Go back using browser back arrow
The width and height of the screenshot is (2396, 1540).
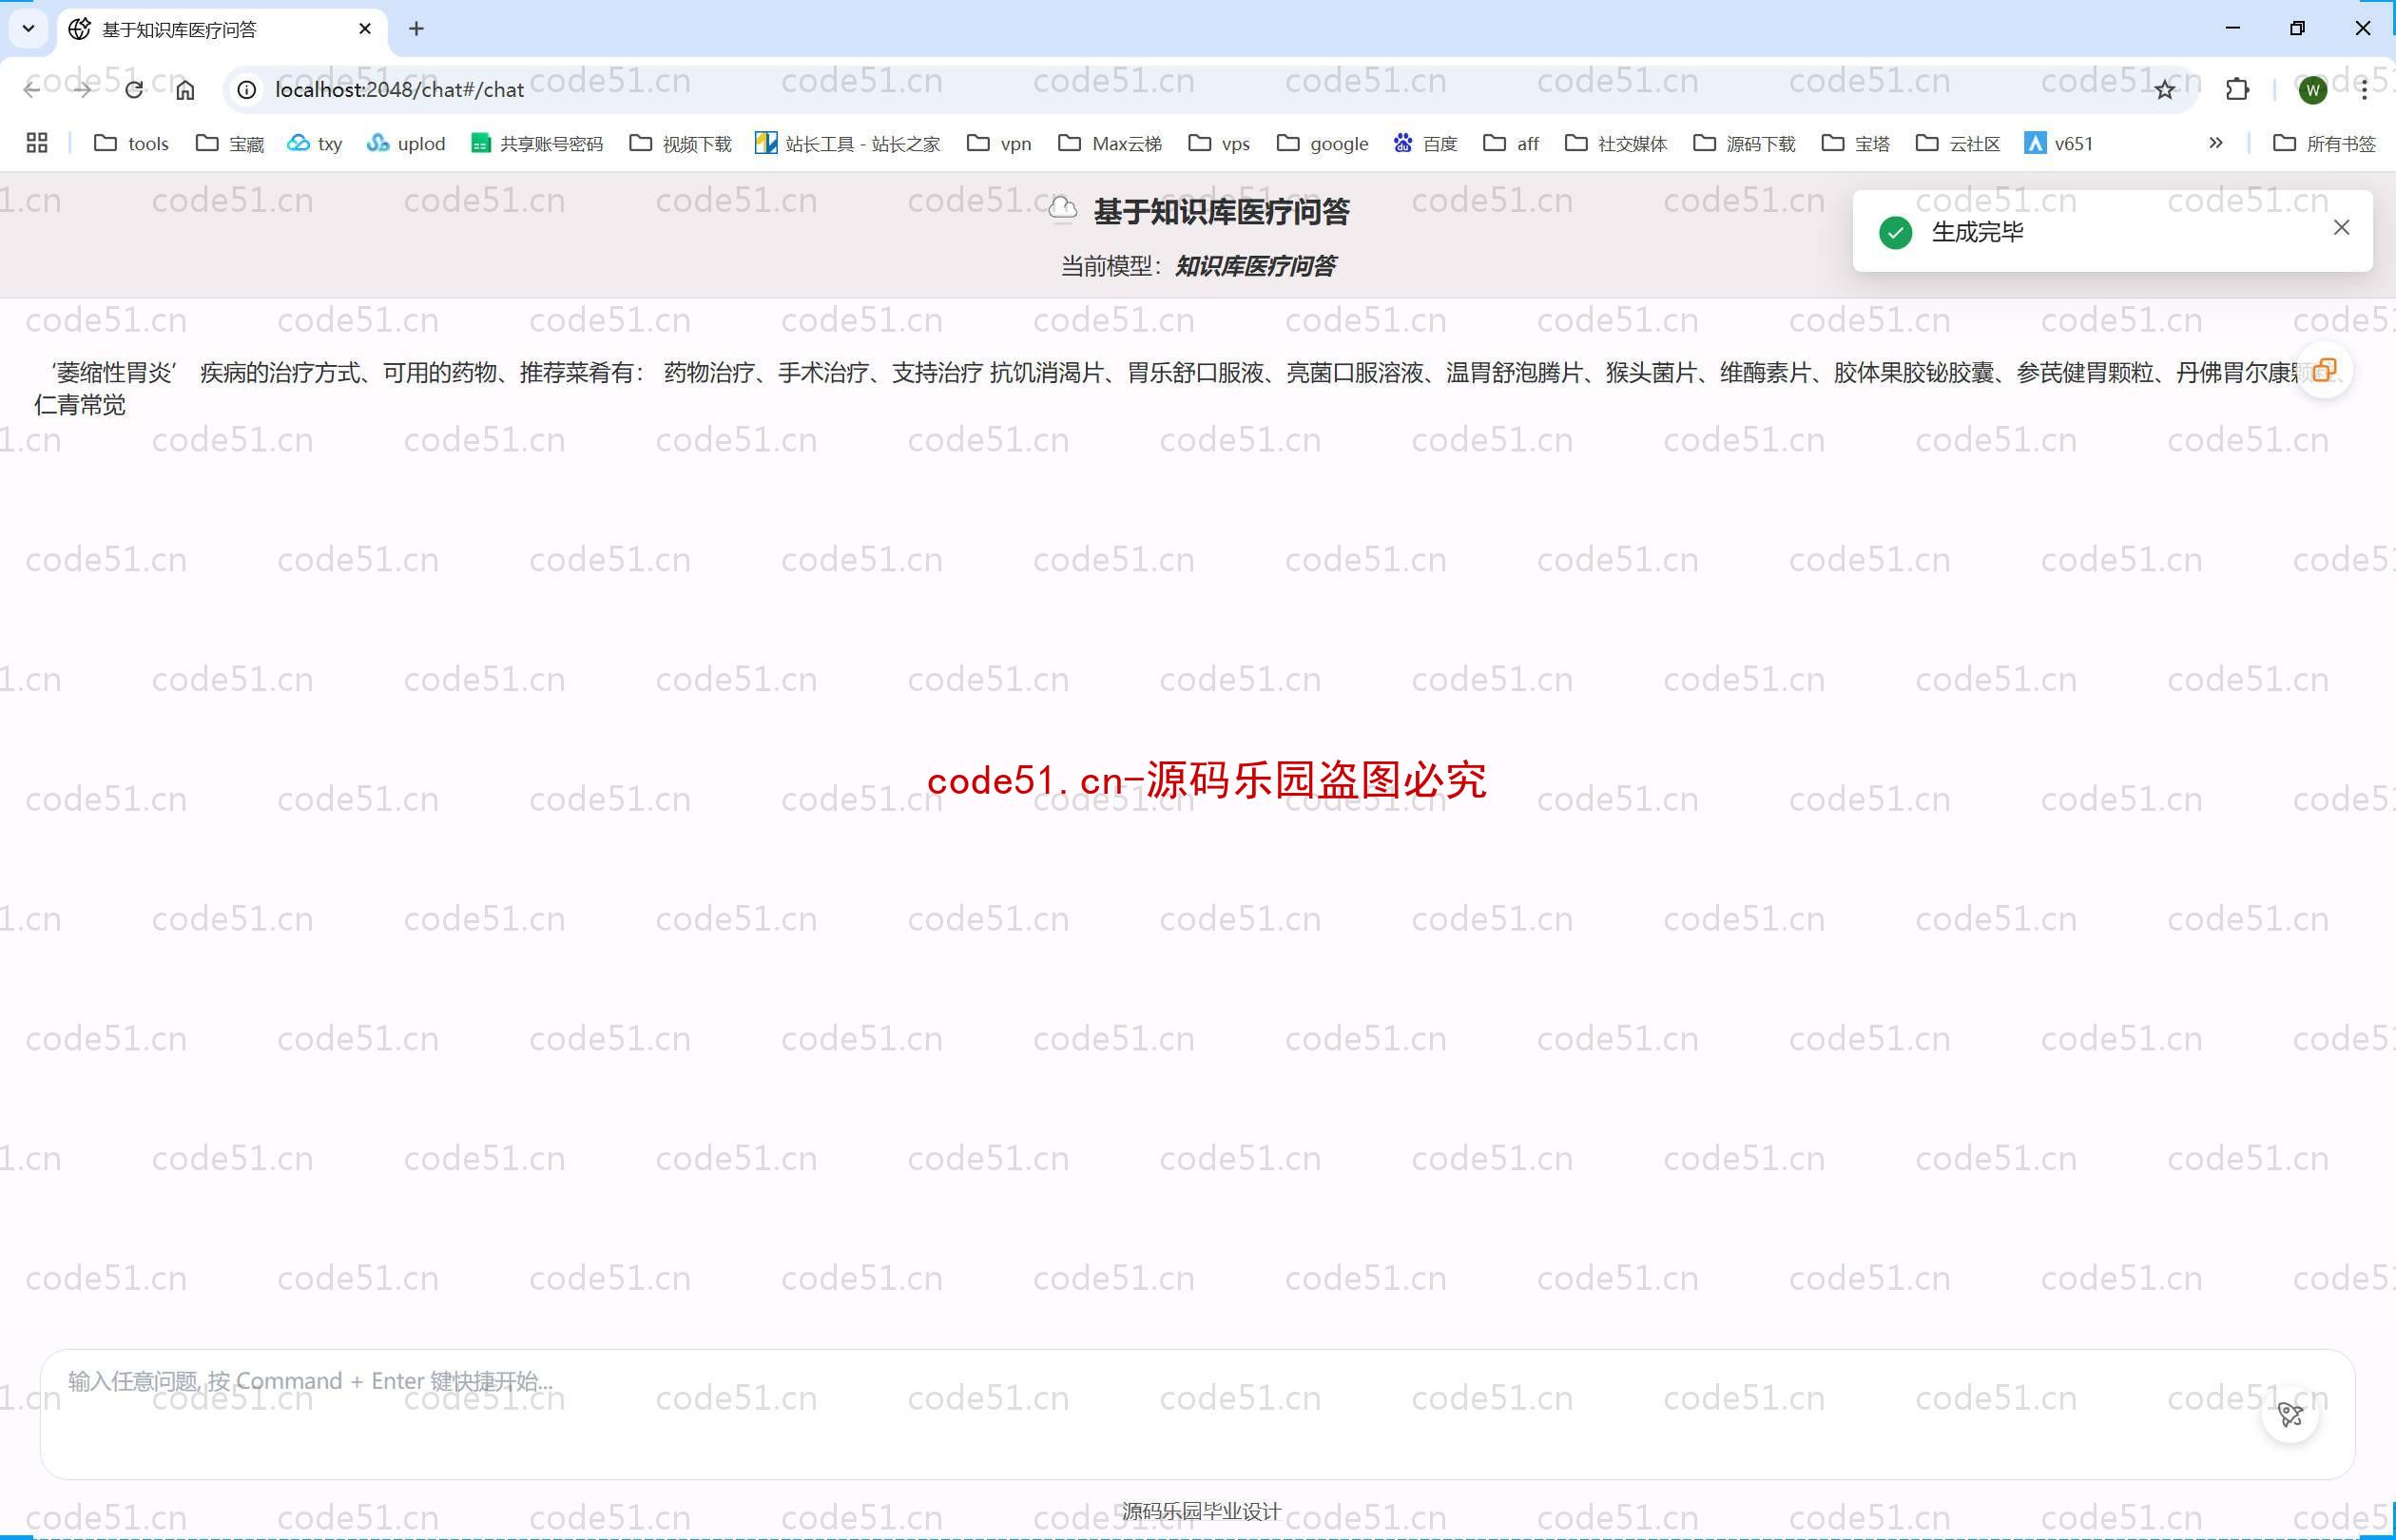[32, 90]
